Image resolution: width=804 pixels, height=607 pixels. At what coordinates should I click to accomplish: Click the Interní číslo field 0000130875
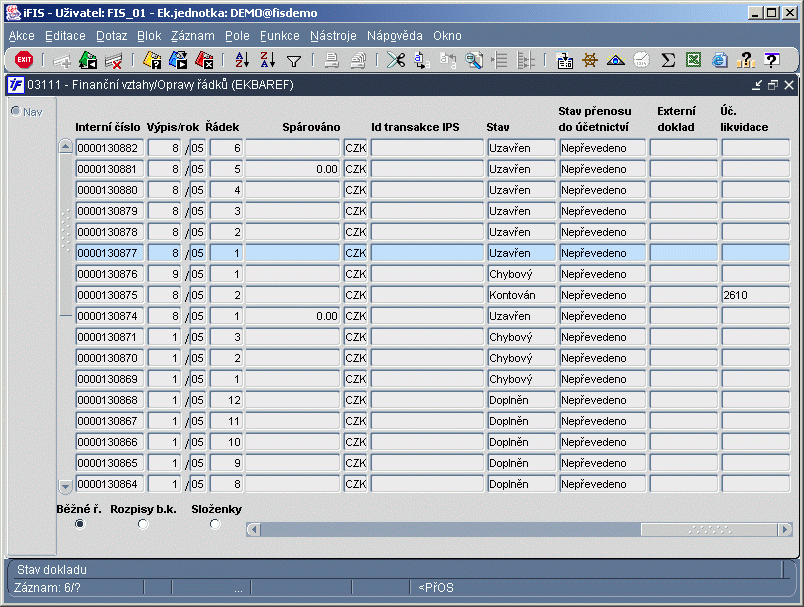coord(110,295)
